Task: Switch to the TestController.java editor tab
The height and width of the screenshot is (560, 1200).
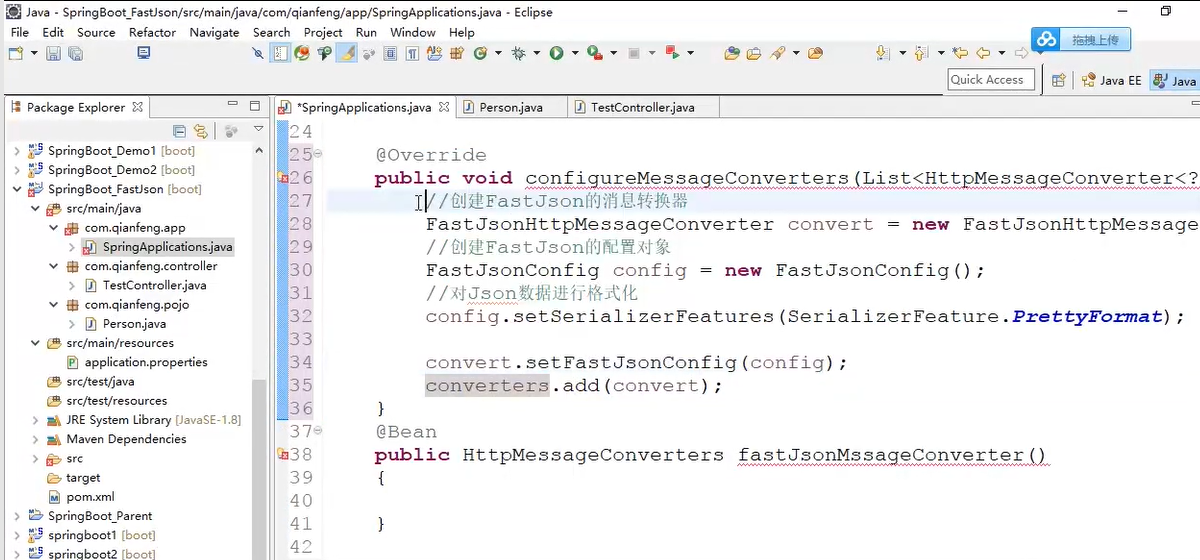Action: (x=642, y=107)
